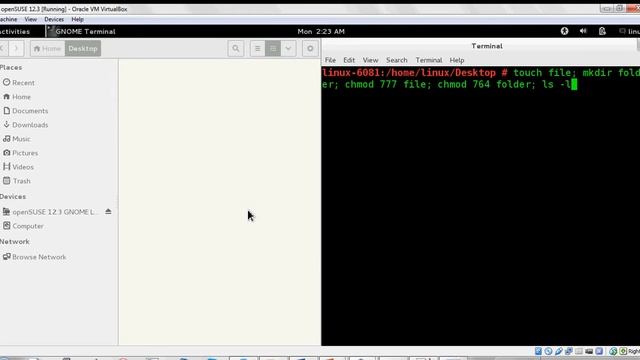The height and width of the screenshot is (360, 640).
Task: Click Browse Network in sidebar
Action: pos(35,257)
